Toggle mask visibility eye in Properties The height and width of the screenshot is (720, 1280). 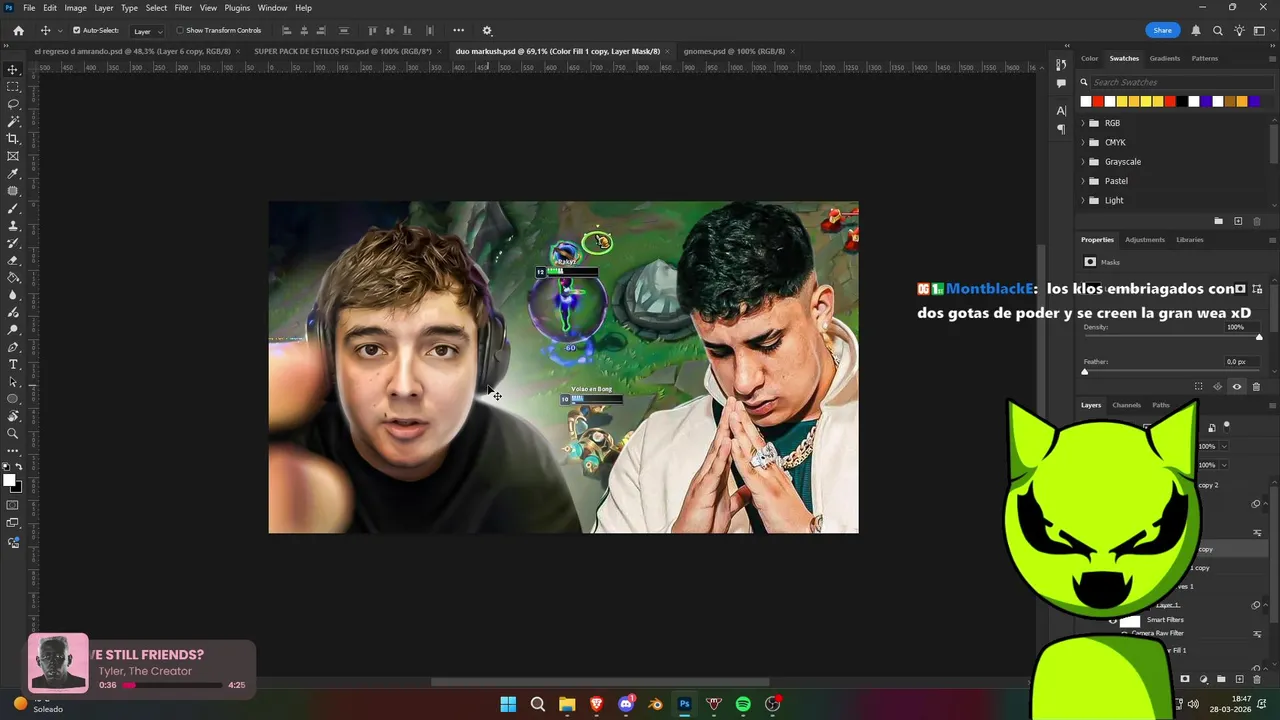[x=1237, y=387]
